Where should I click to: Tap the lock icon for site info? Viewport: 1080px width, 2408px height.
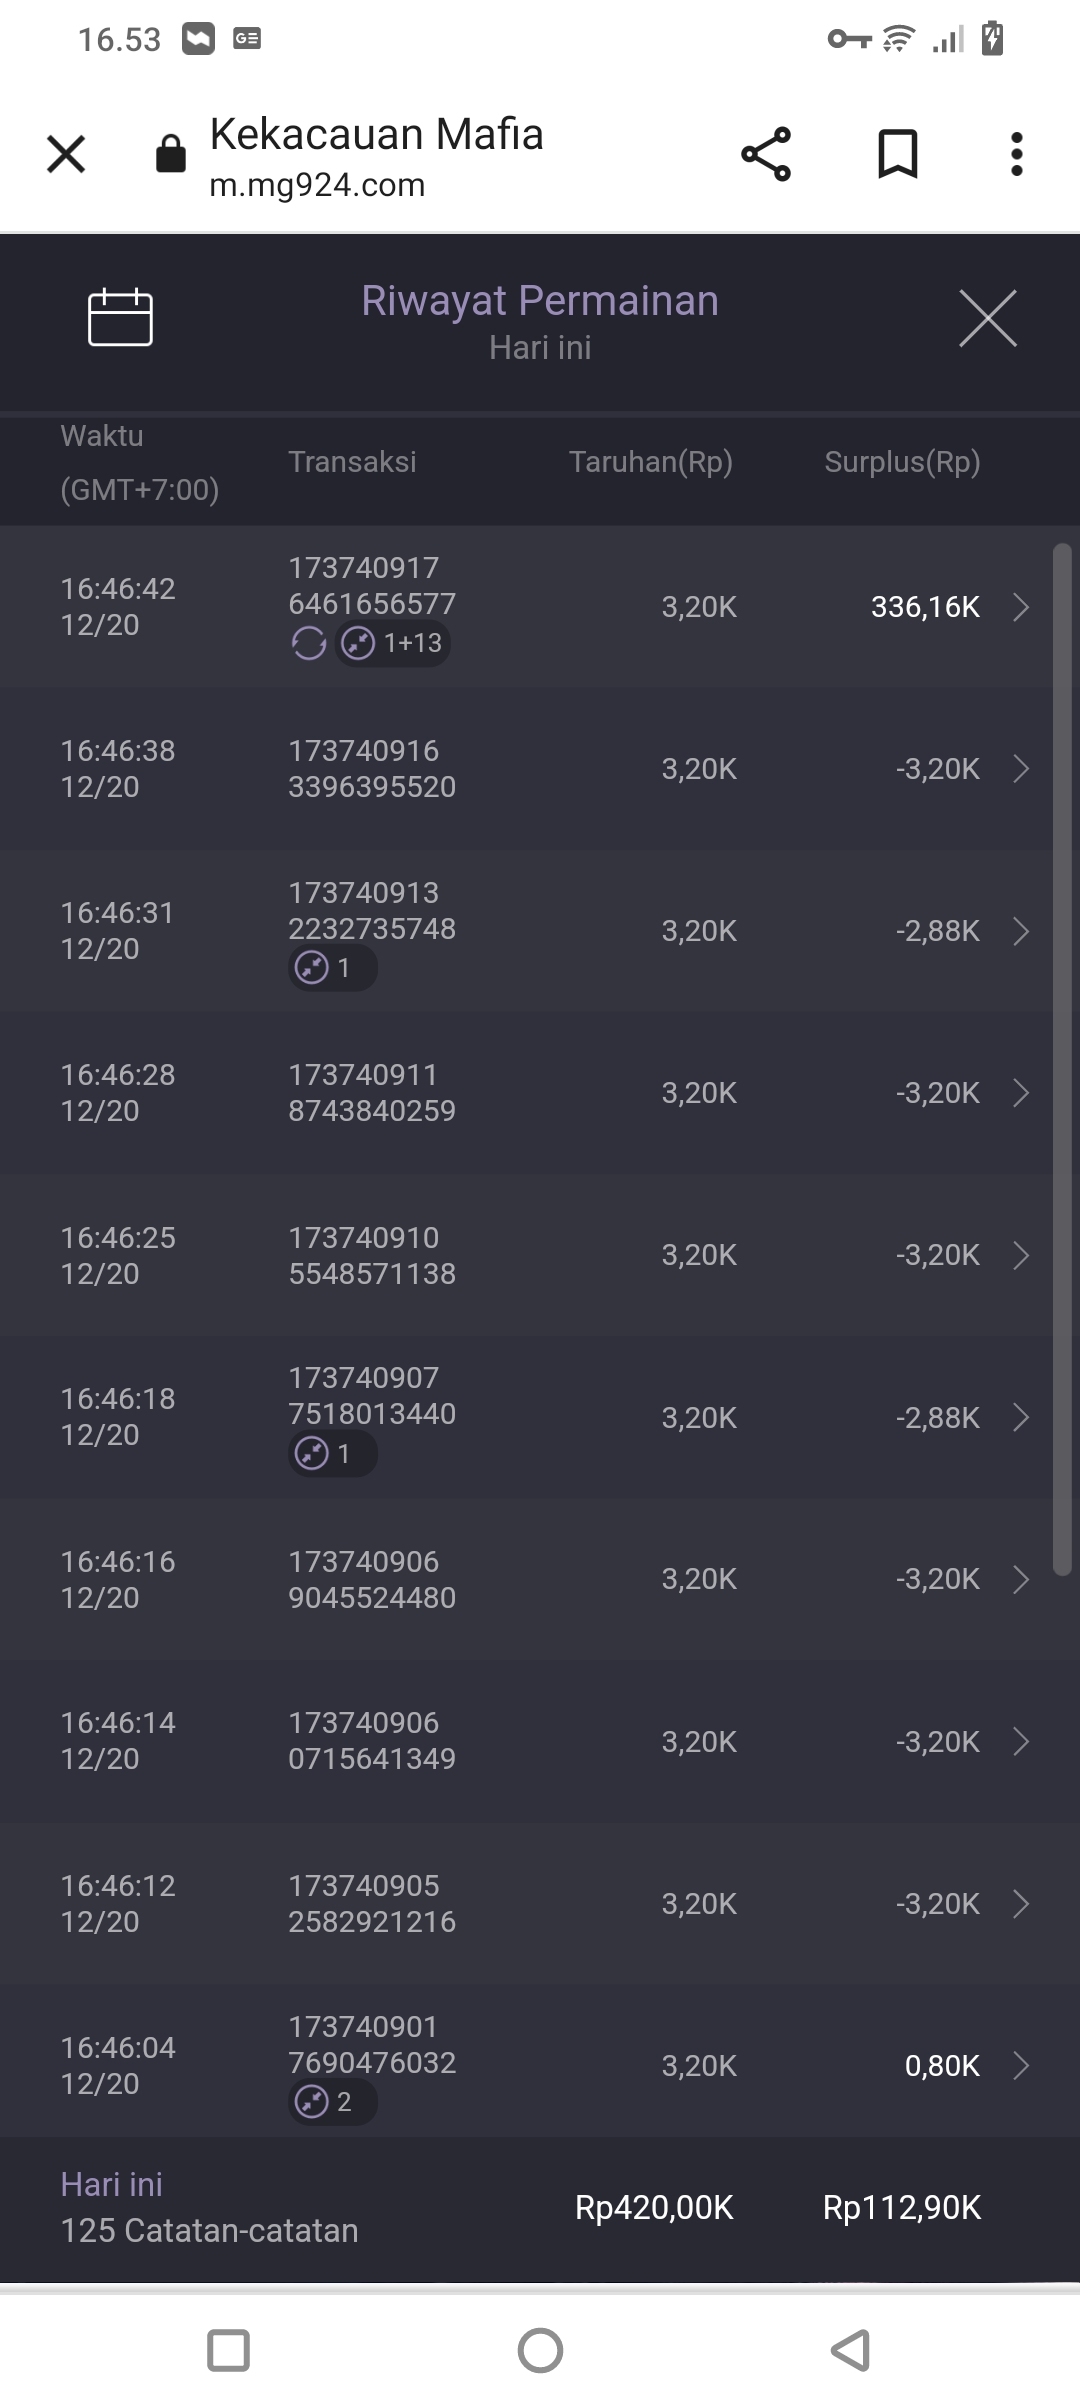click(x=171, y=154)
